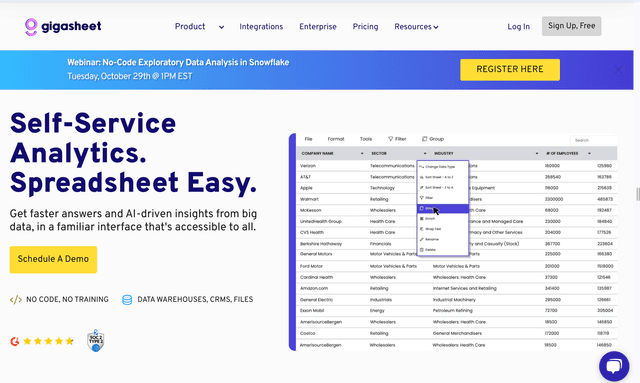640x383 pixels.
Task: Open the Product menu
Action: (190, 27)
